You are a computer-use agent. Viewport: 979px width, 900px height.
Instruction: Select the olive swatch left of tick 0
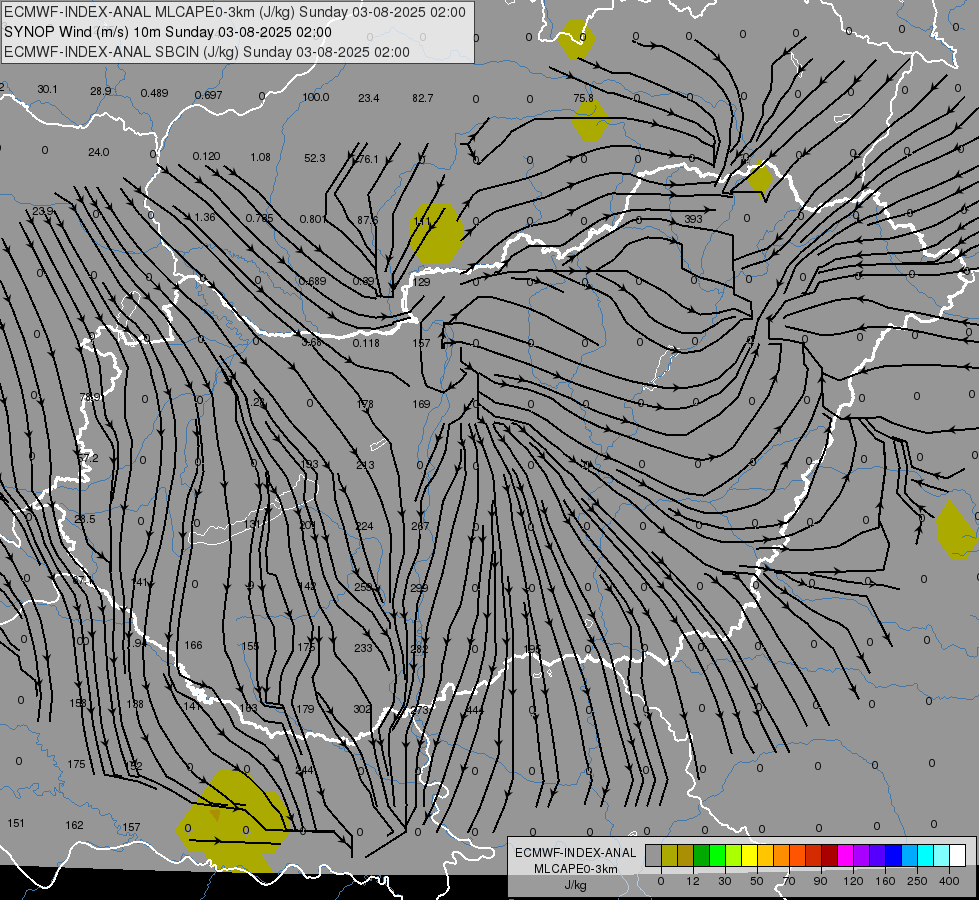(x=669, y=855)
